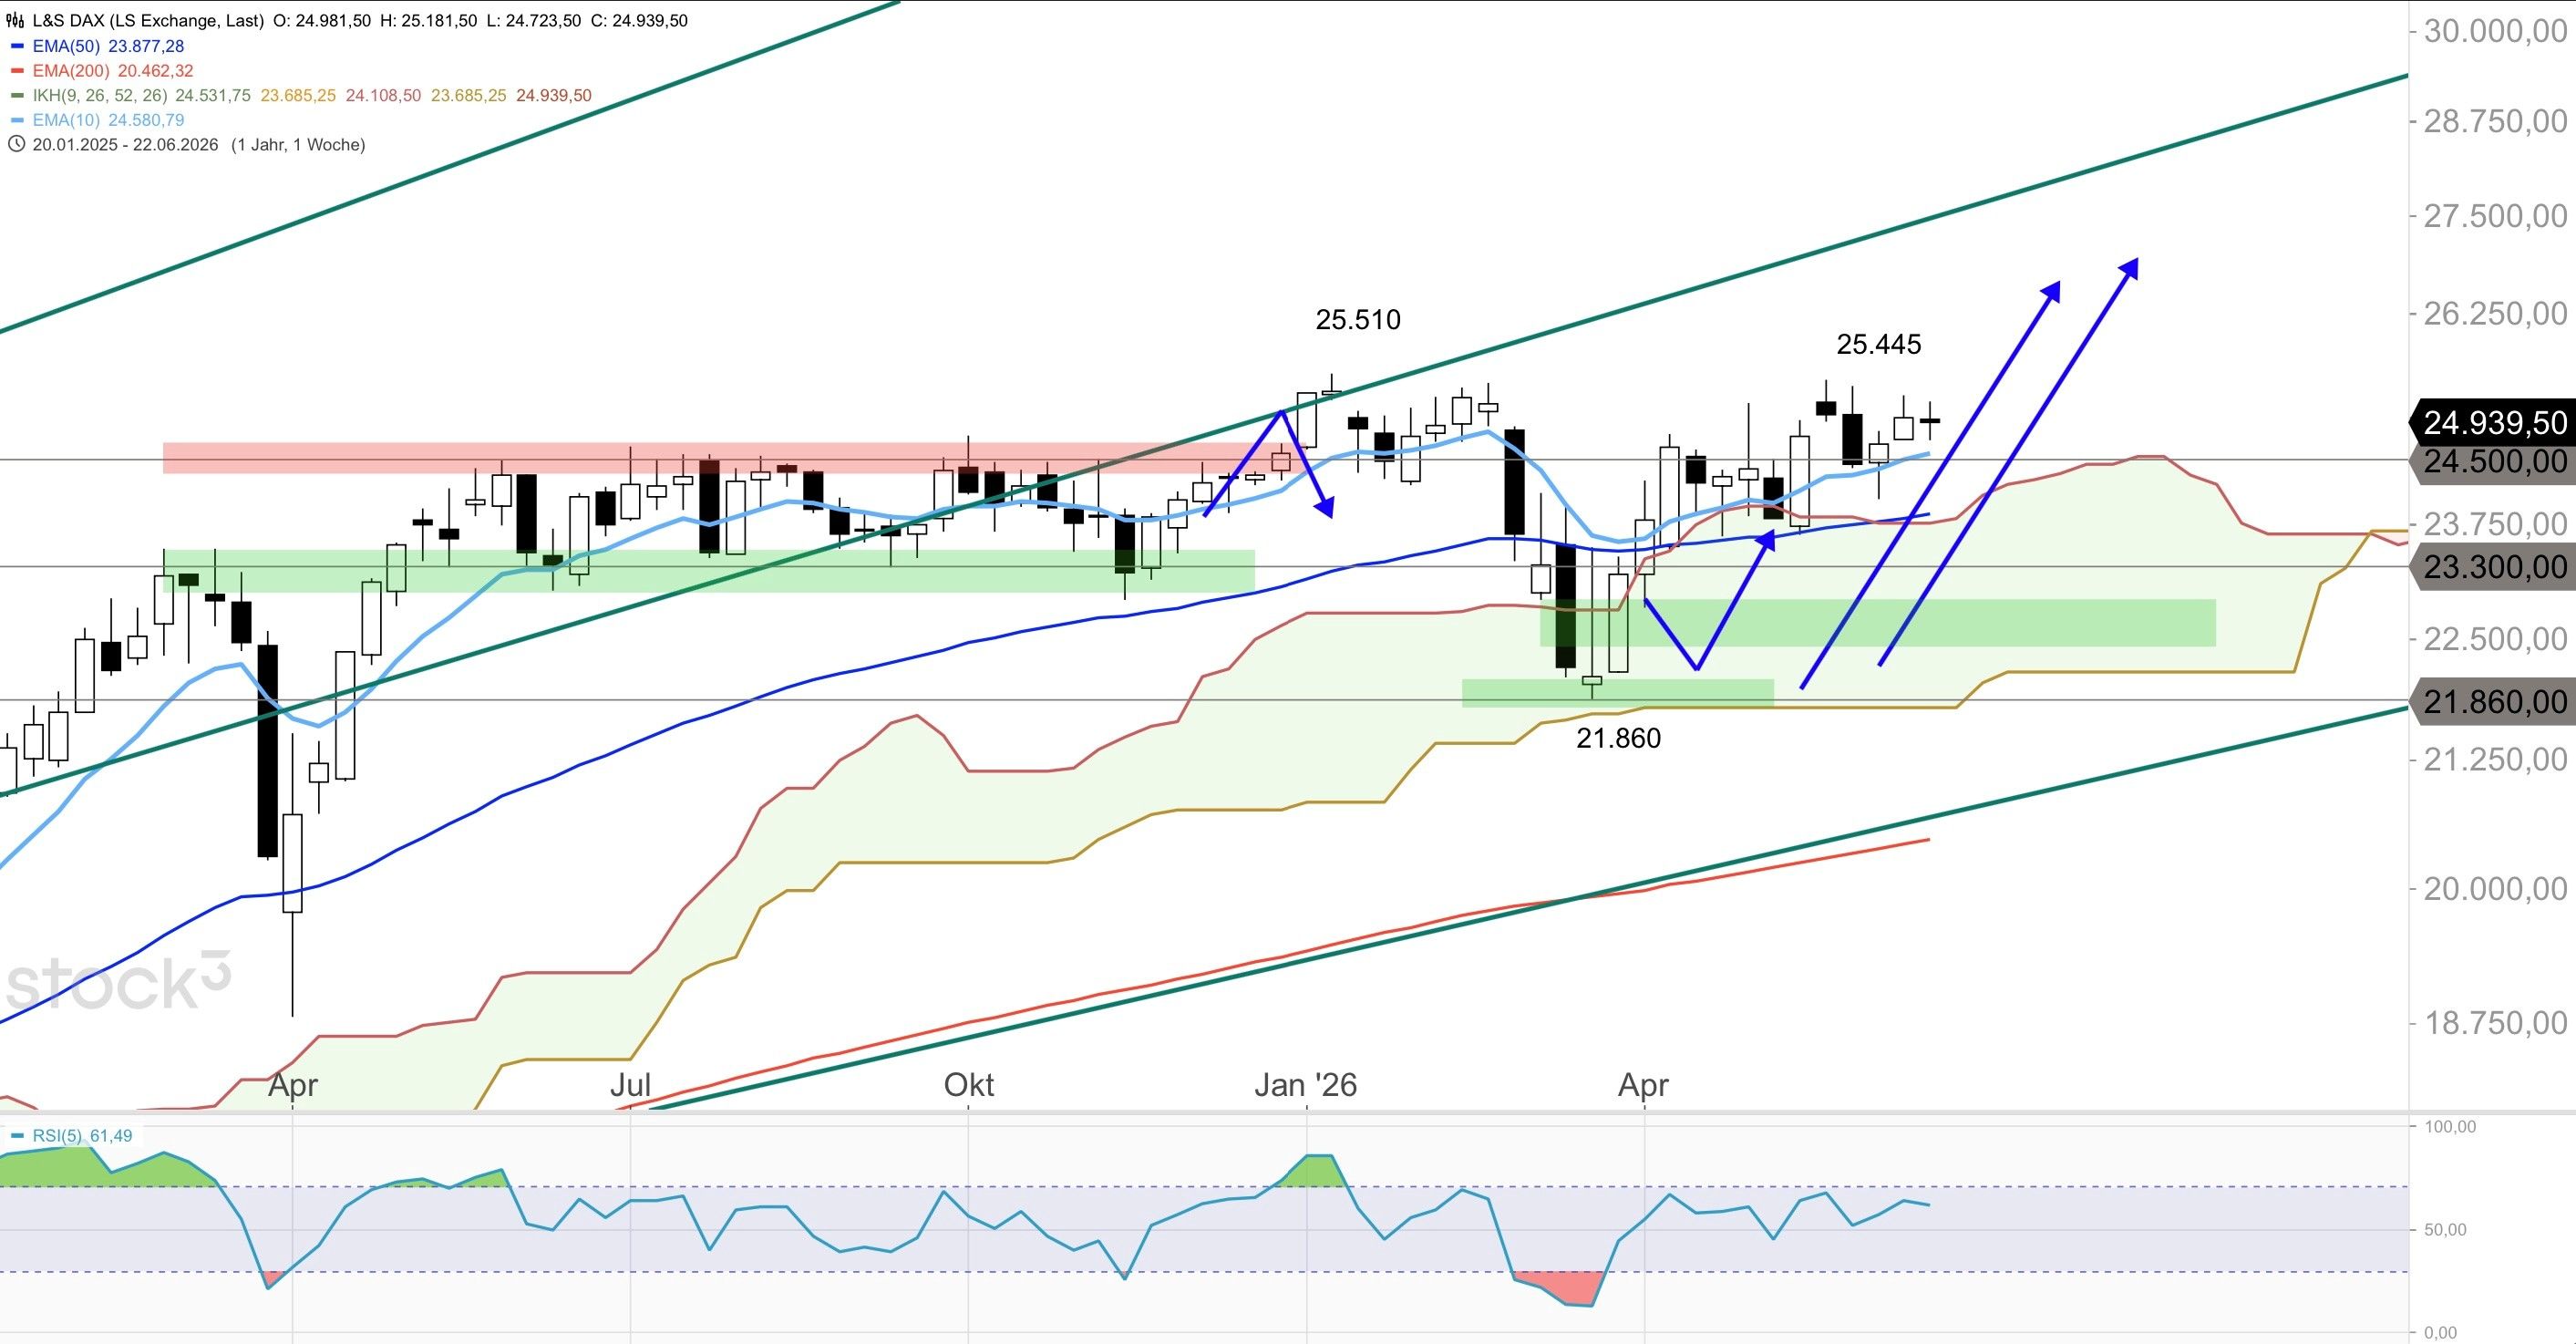Screen dimensions: 2576x1344
Task: Click the date range 20.01.2025 - 22.06.2026
Action: click(125, 145)
